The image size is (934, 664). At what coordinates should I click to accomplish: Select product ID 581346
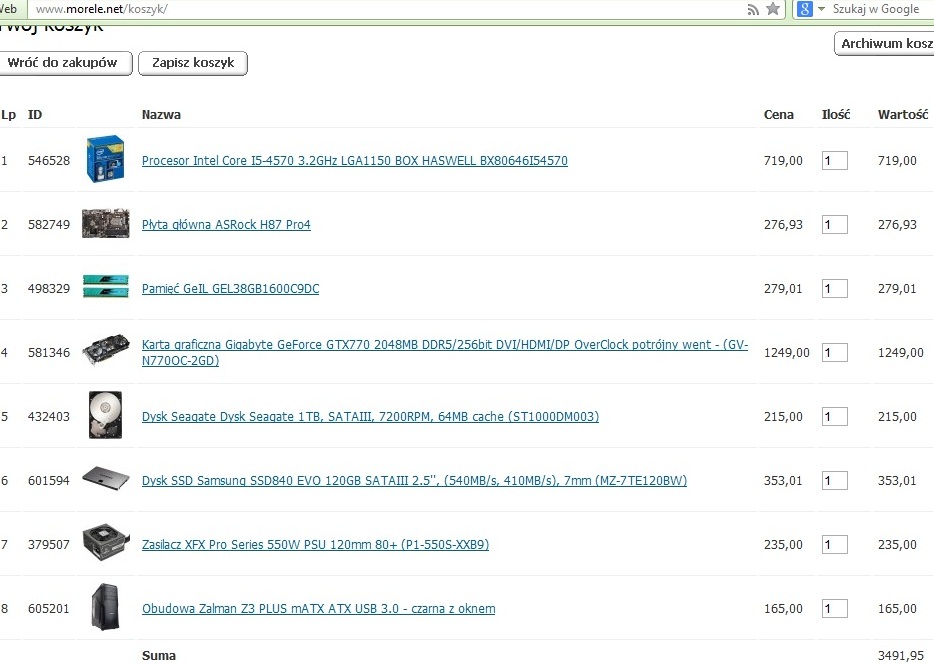coord(49,353)
